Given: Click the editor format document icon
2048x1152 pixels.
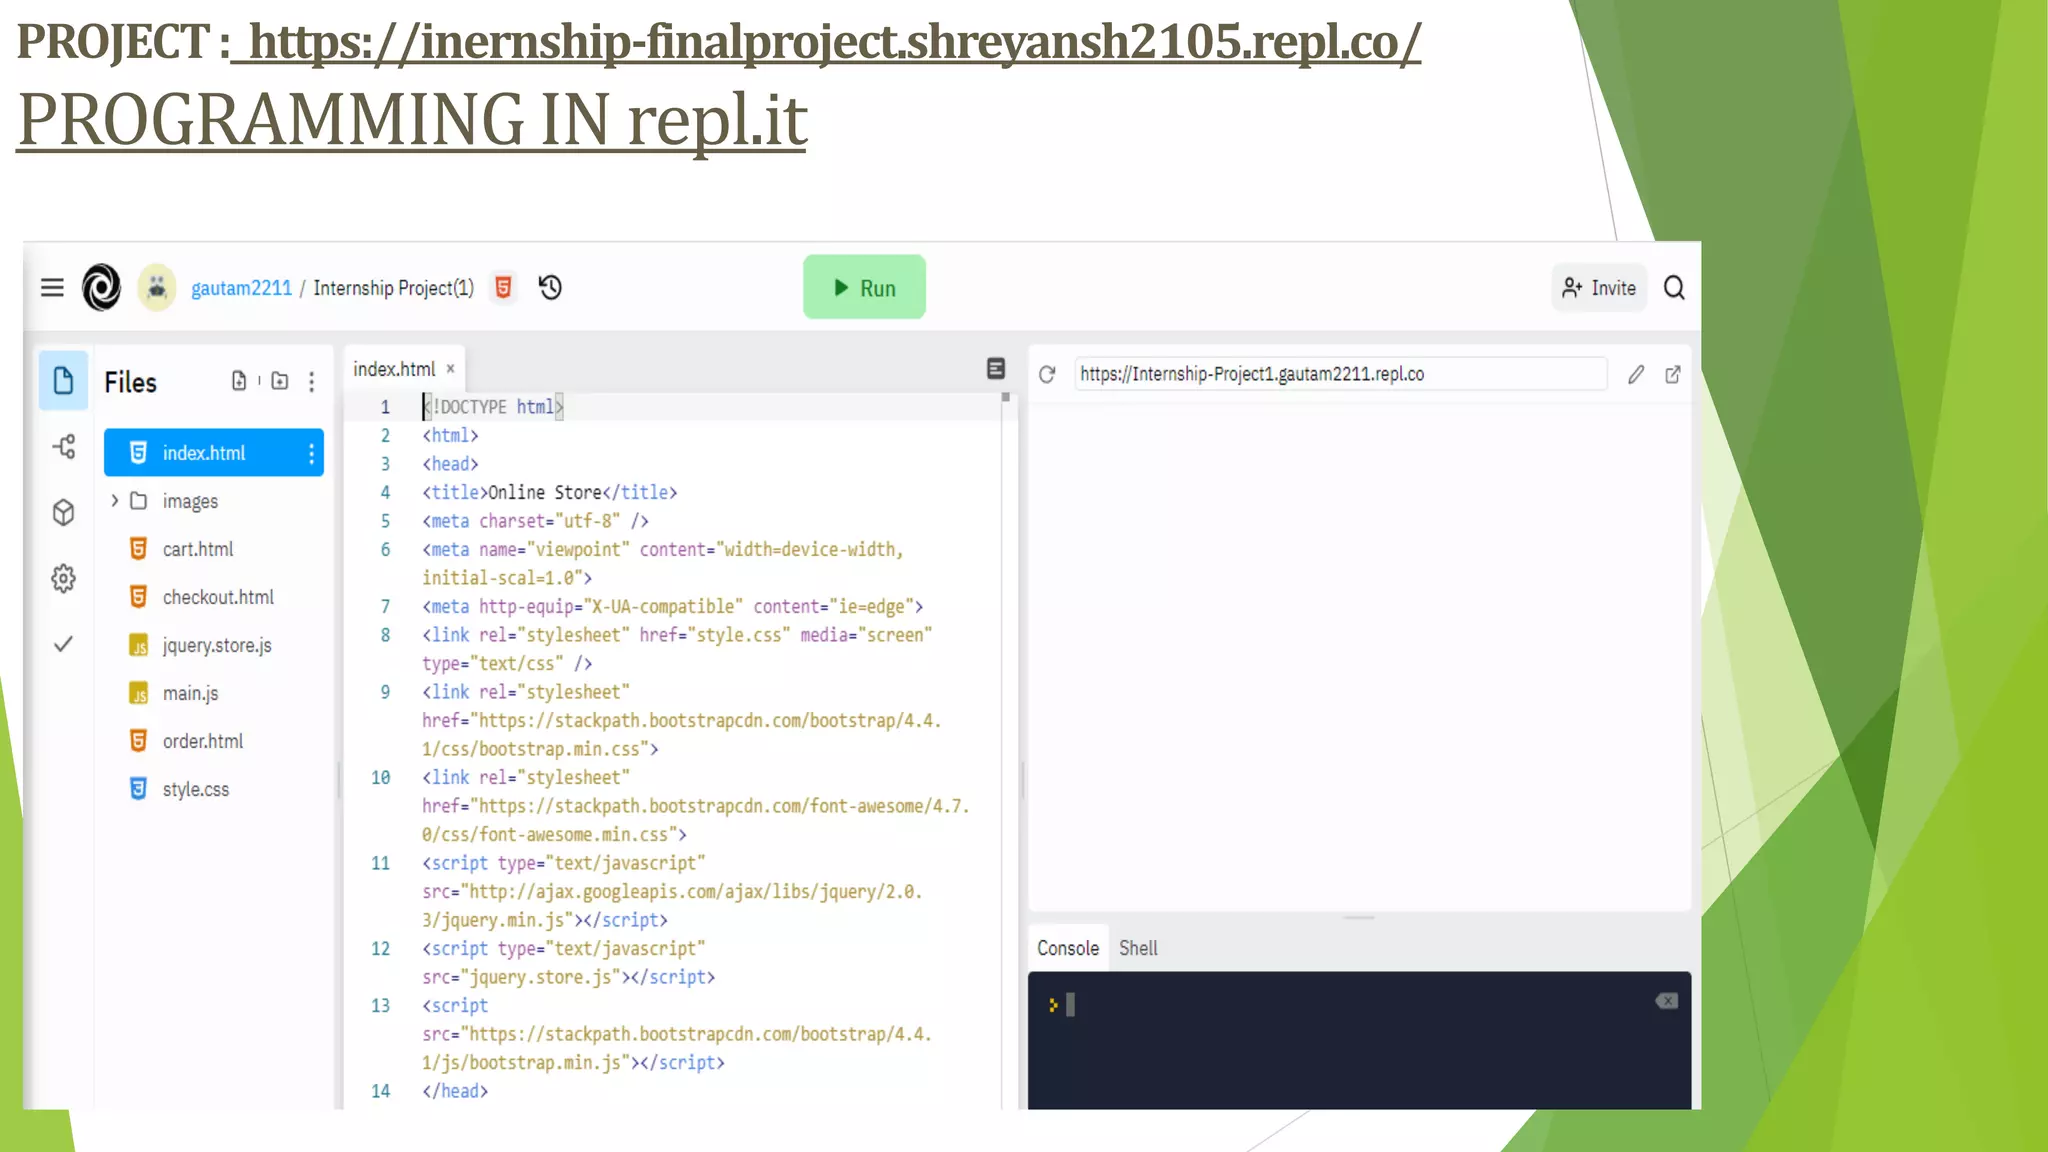Looking at the screenshot, I should click(x=996, y=369).
